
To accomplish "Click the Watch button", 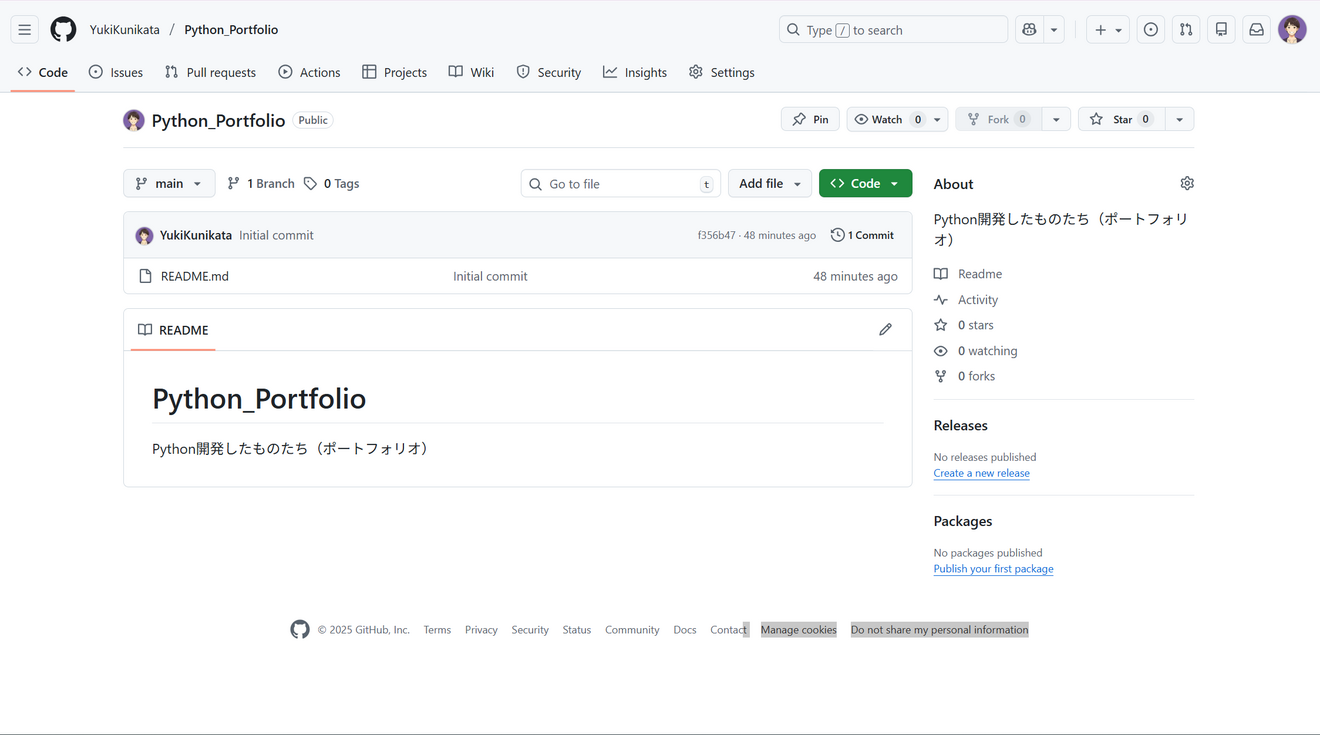I will point(888,119).
